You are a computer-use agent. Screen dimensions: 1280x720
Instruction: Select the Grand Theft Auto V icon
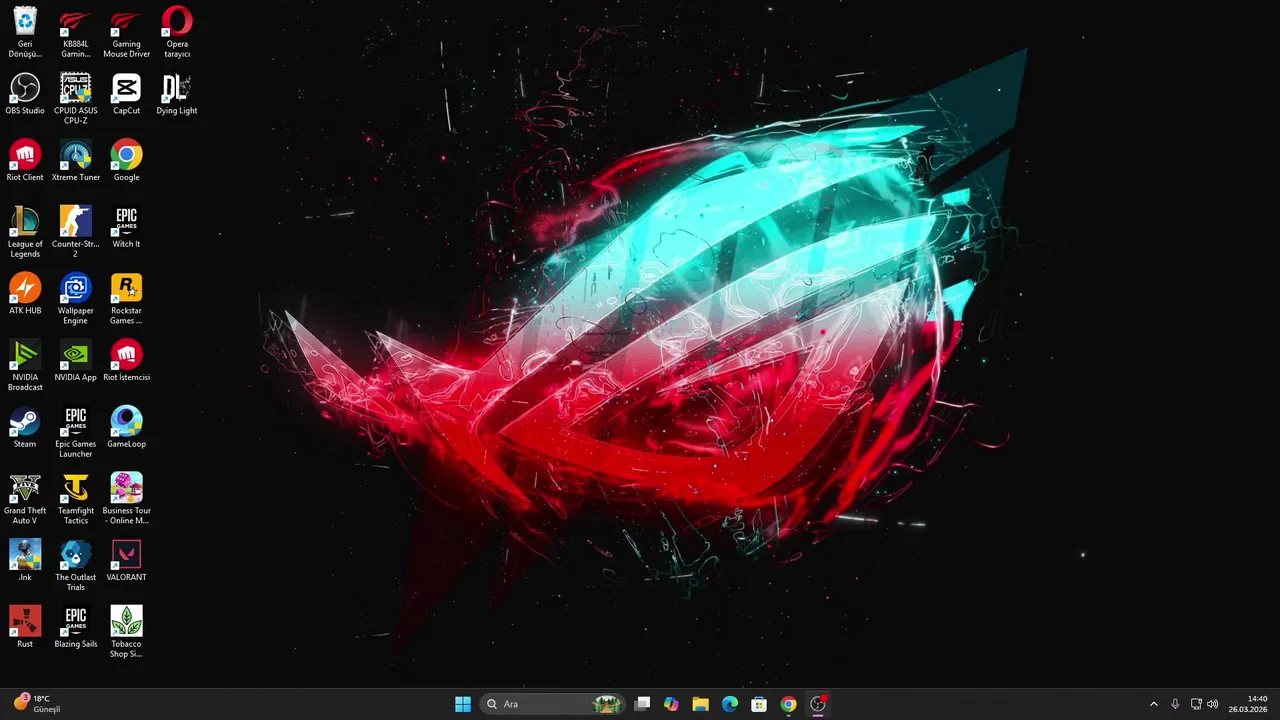click(x=25, y=499)
